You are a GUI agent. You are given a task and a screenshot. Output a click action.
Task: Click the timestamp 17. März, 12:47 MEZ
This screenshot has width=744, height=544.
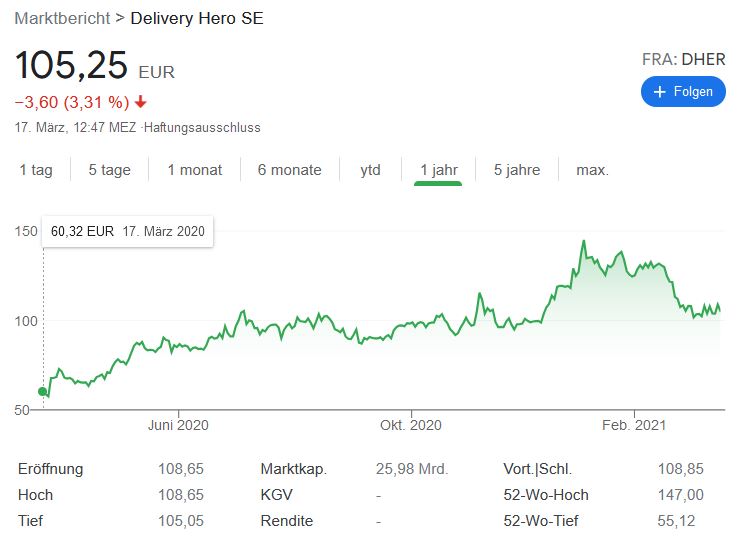pyautogui.click(x=75, y=128)
